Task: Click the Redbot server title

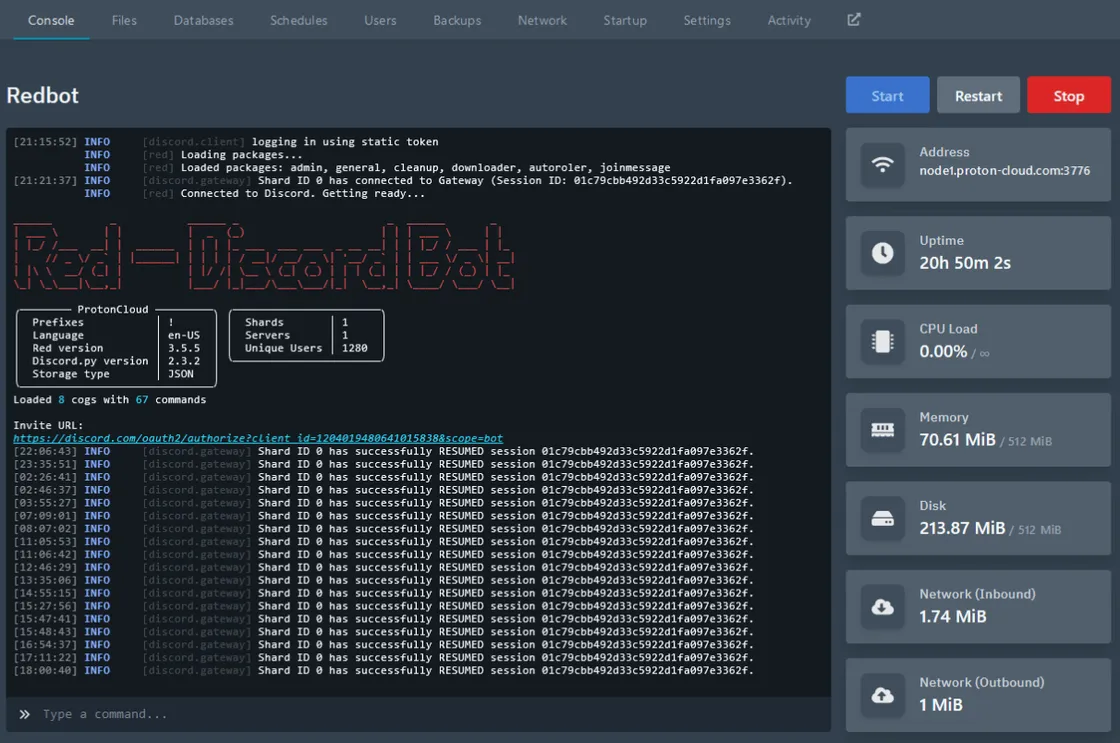Action: 43,95
